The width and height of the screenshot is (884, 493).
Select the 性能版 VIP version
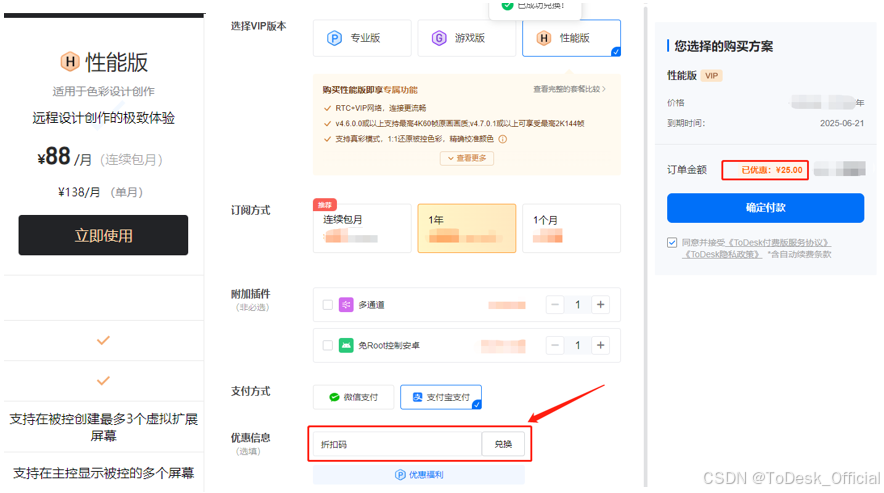point(571,38)
